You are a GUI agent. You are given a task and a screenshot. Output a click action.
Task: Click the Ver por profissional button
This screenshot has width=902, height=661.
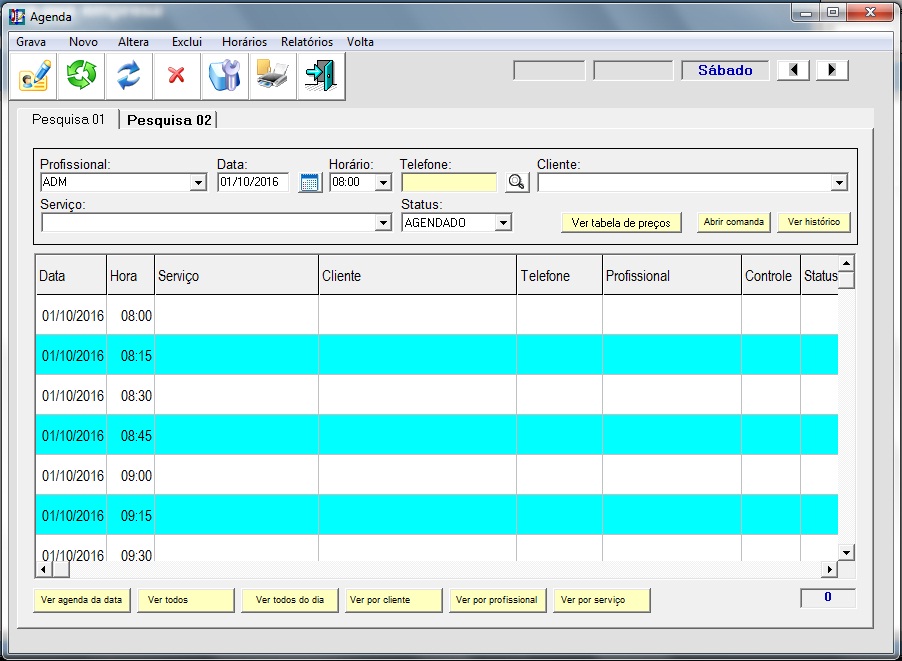pos(497,600)
